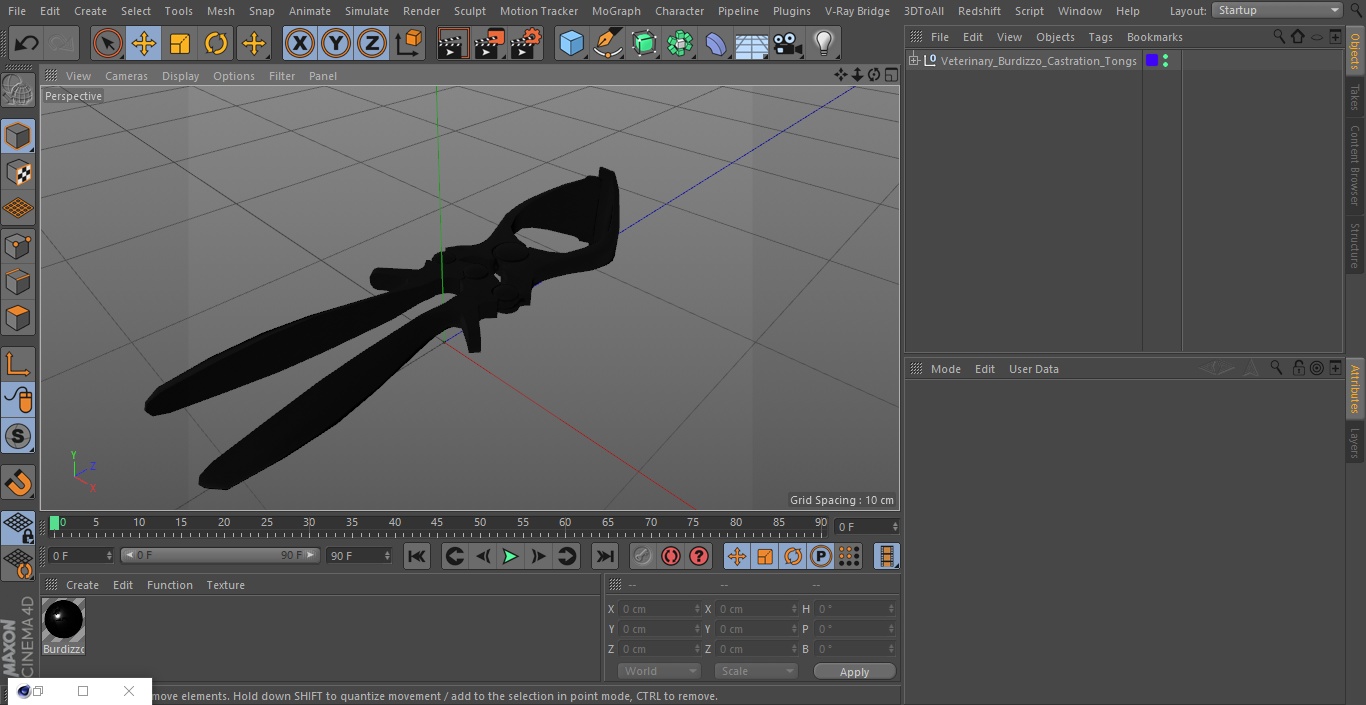Enable Polygons mode

tap(18, 318)
